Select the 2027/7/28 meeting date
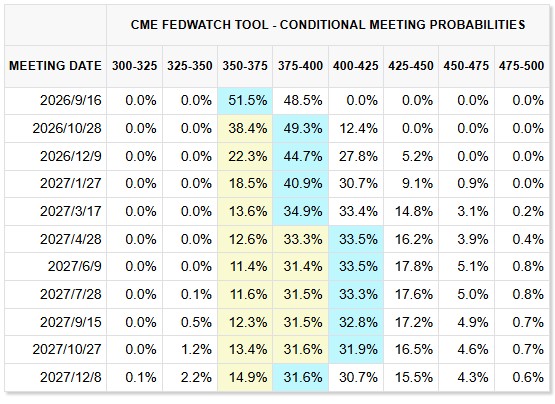 [x=71, y=294]
